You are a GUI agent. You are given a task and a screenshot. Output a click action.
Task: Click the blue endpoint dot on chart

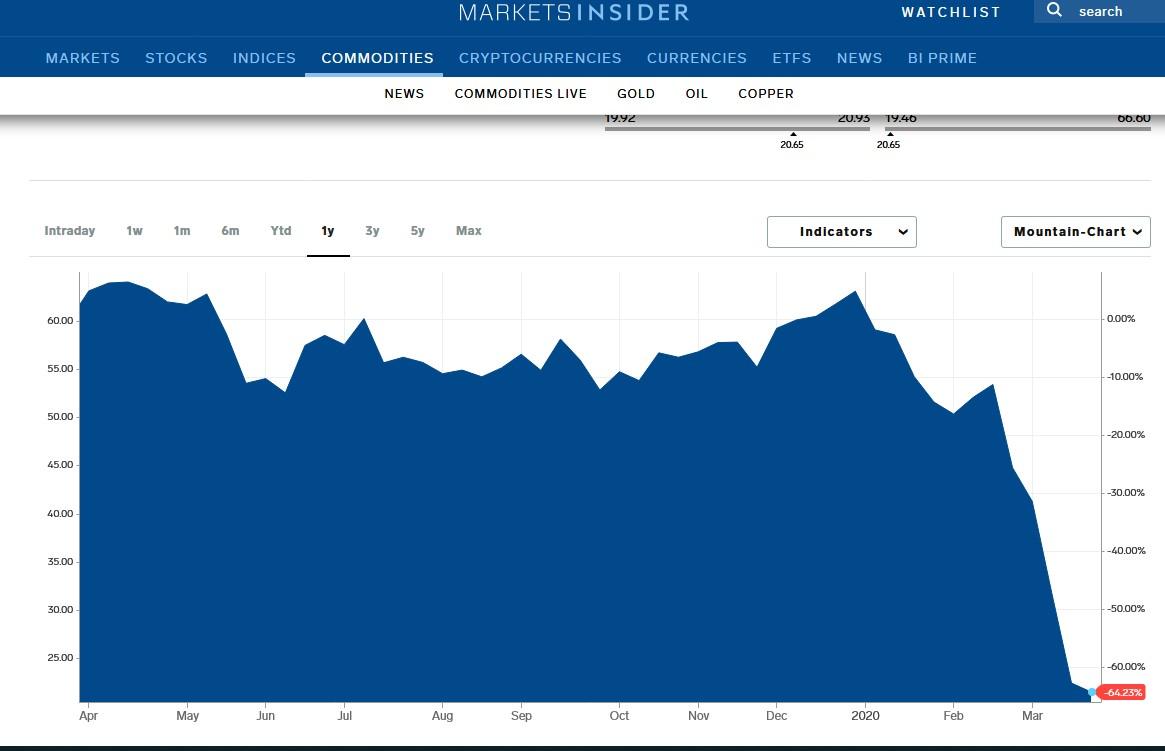pos(1091,692)
